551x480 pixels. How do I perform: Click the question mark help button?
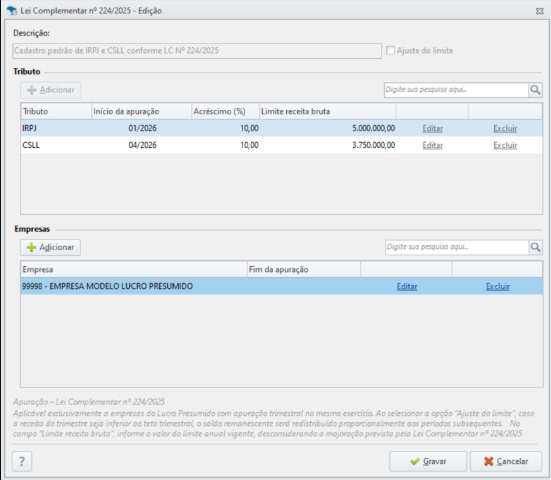22,461
